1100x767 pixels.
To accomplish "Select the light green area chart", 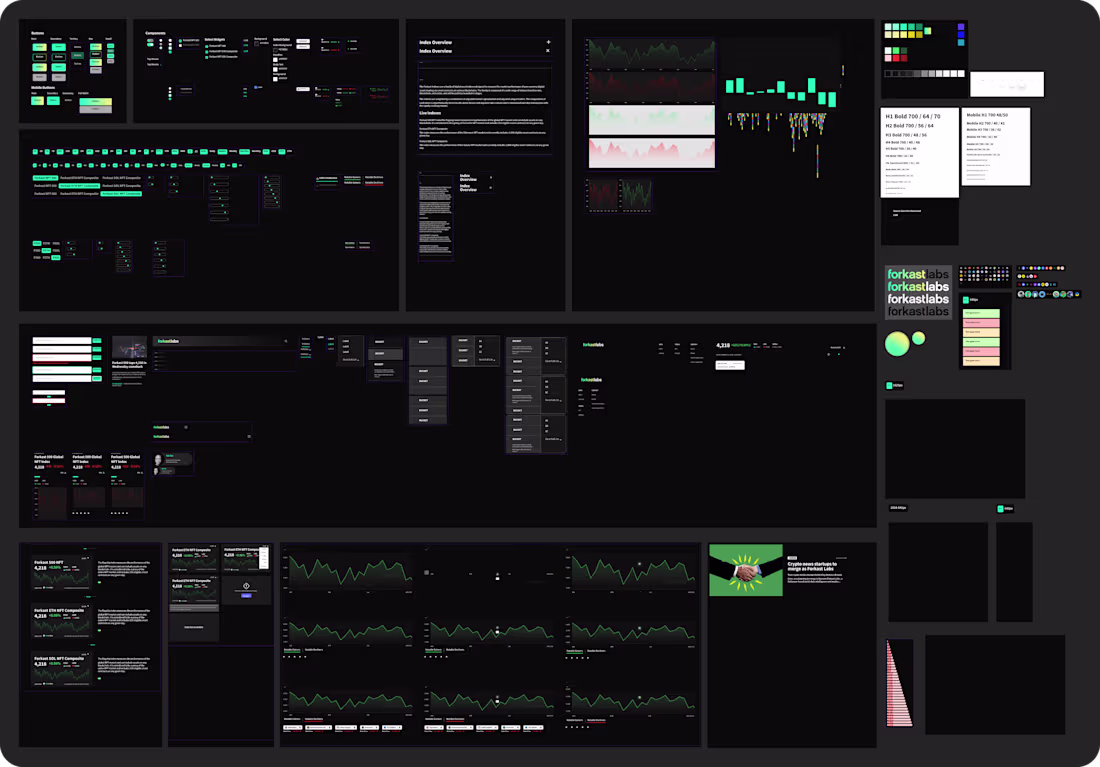I will (x=652, y=120).
